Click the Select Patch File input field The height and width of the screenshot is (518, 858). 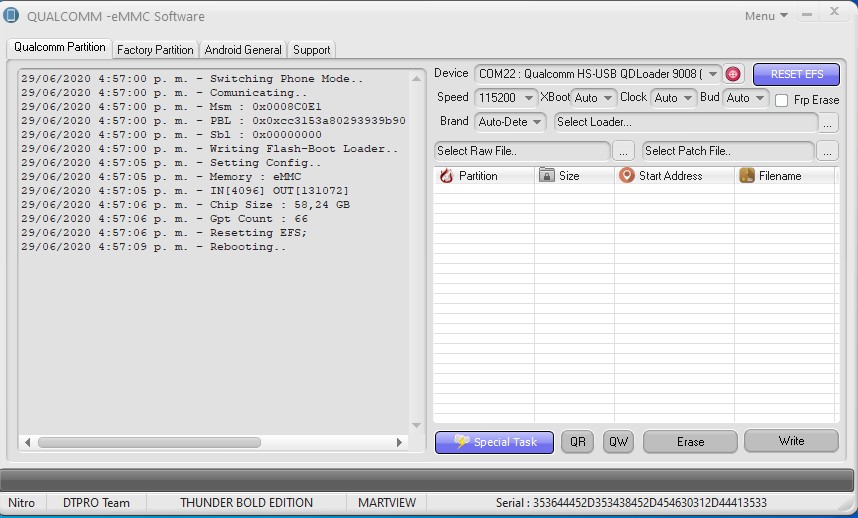[x=728, y=151]
